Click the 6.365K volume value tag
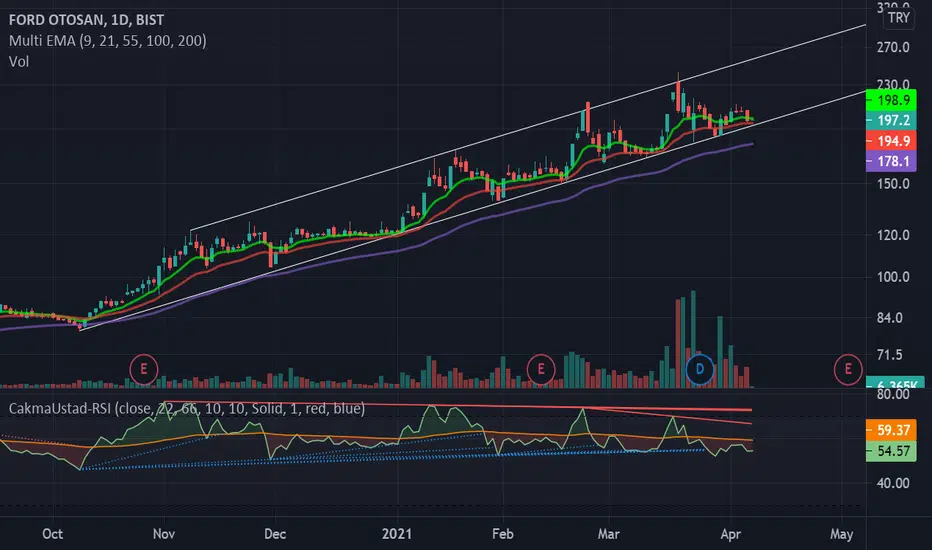This screenshot has height=550, width=932. tap(896, 383)
